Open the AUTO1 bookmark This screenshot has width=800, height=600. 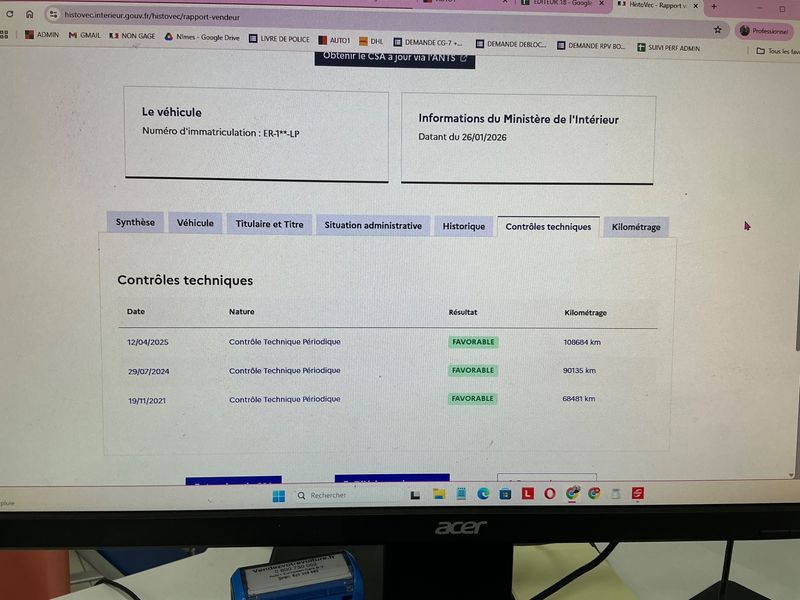(334, 40)
